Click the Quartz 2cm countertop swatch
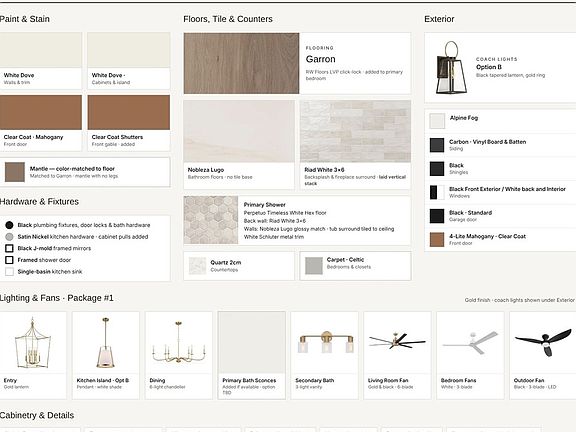The image size is (576, 432). point(197,266)
